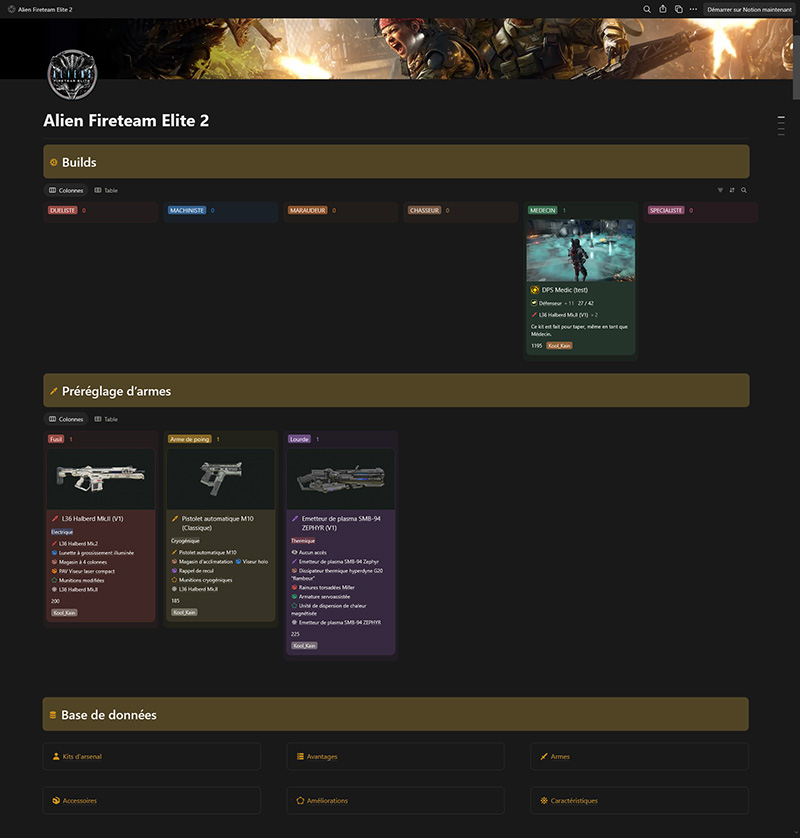Click the share icon in top bar
The height and width of the screenshot is (838, 800).
(663, 9)
